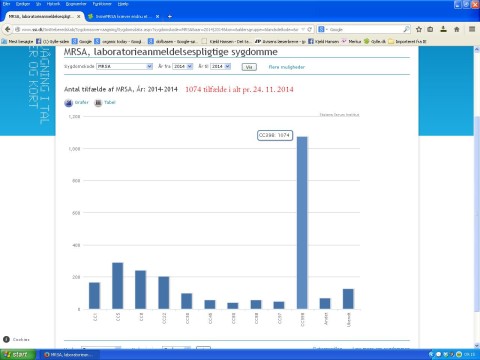Reload the page with refresh icon
The height and width of the screenshot is (360, 480).
pos(309,29)
